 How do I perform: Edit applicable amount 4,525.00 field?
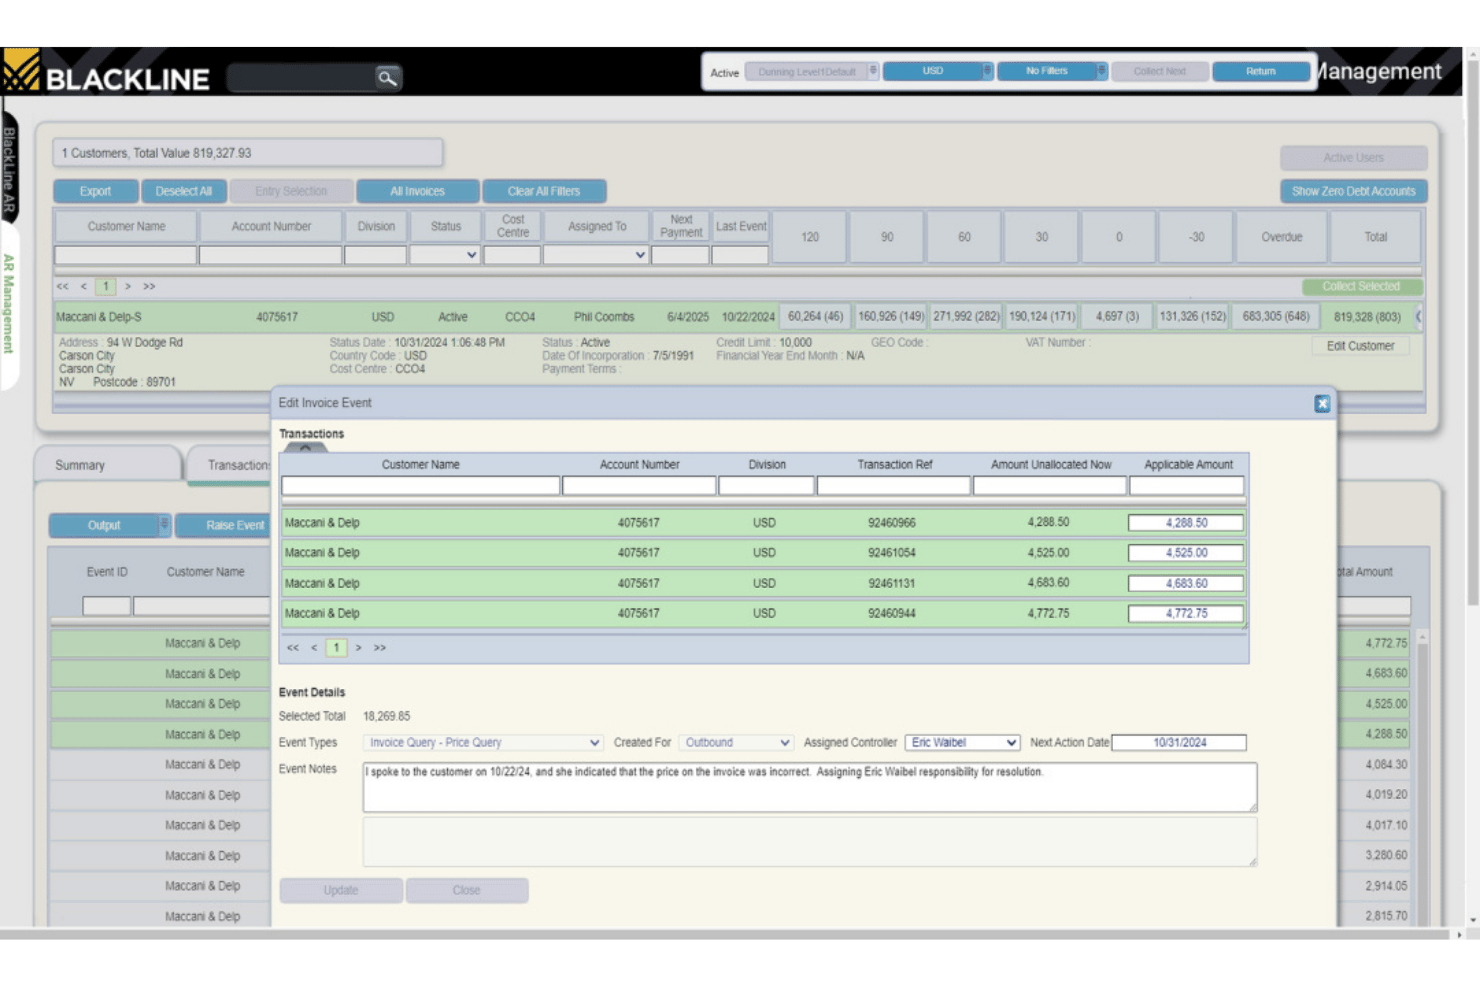point(1186,553)
